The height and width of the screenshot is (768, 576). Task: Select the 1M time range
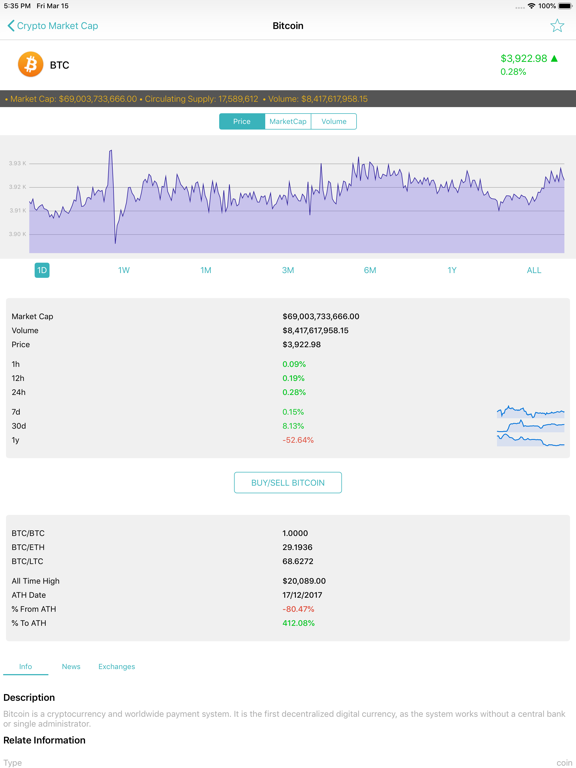pos(206,270)
